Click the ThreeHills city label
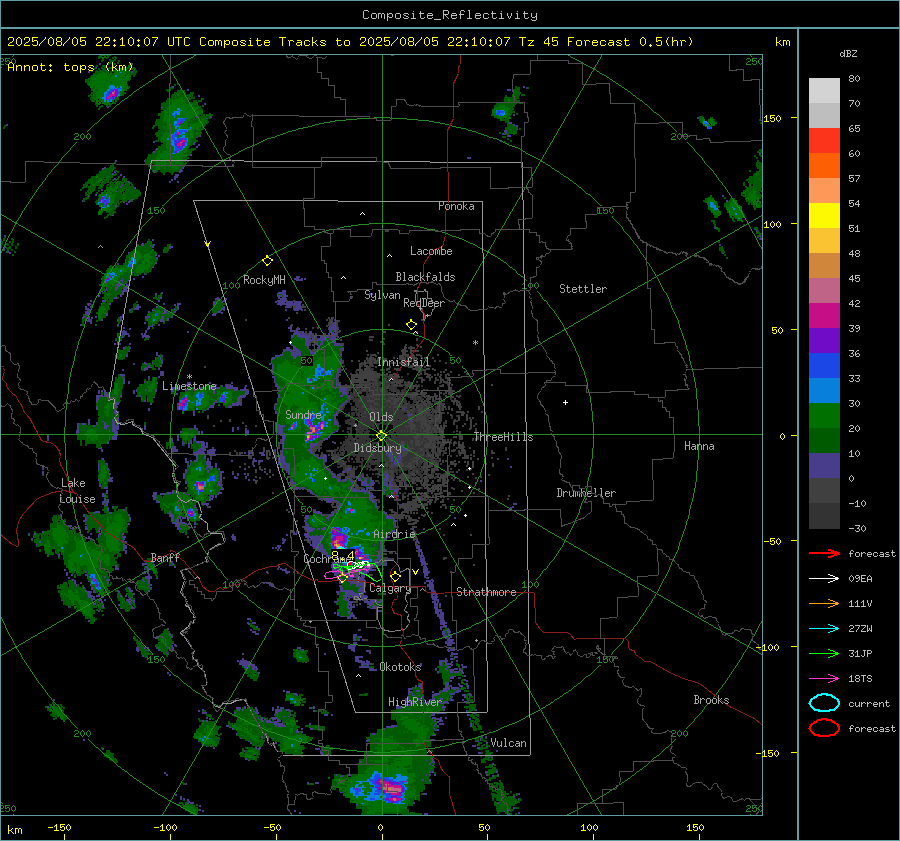Viewport: 900px width, 841px height. pyautogui.click(x=503, y=437)
